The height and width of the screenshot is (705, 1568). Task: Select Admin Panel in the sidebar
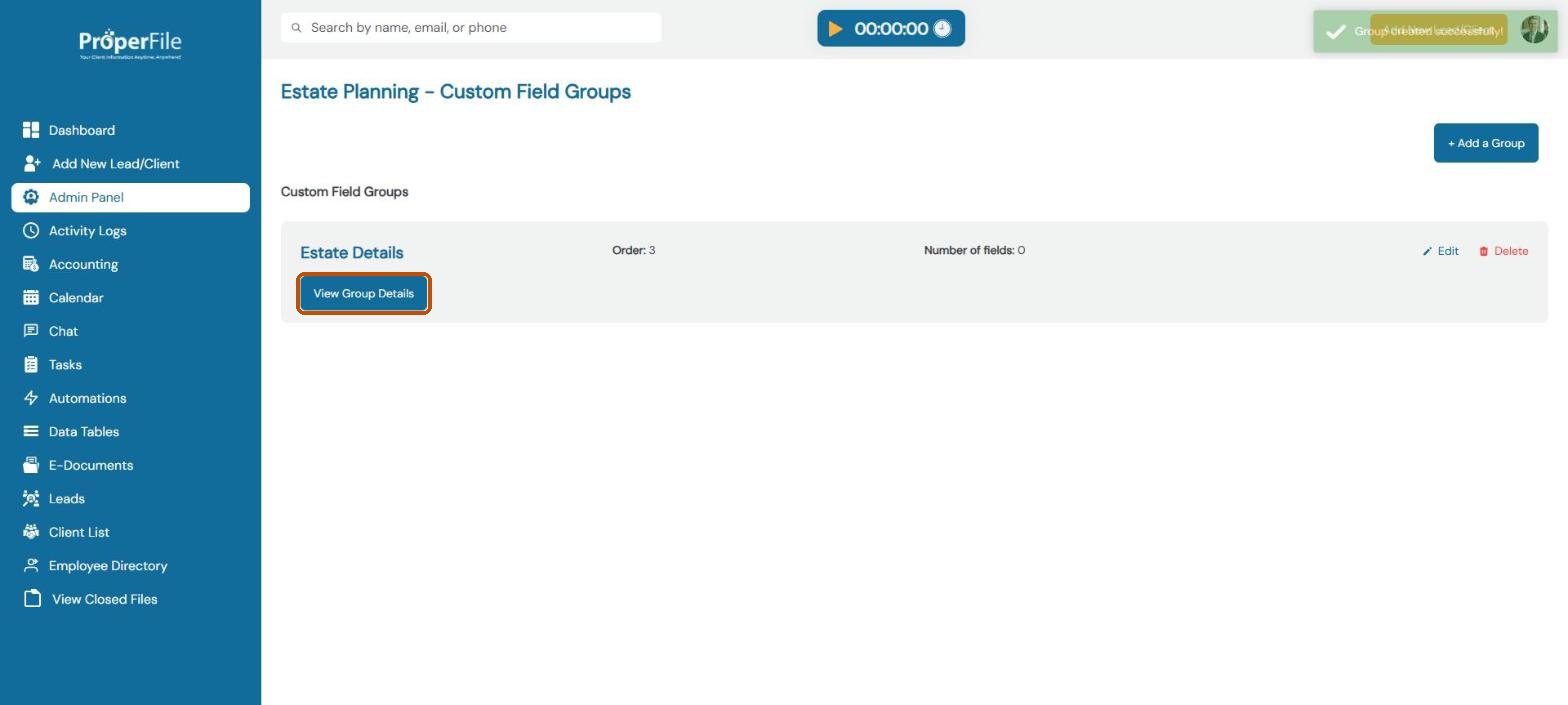pyautogui.click(x=130, y=197)
